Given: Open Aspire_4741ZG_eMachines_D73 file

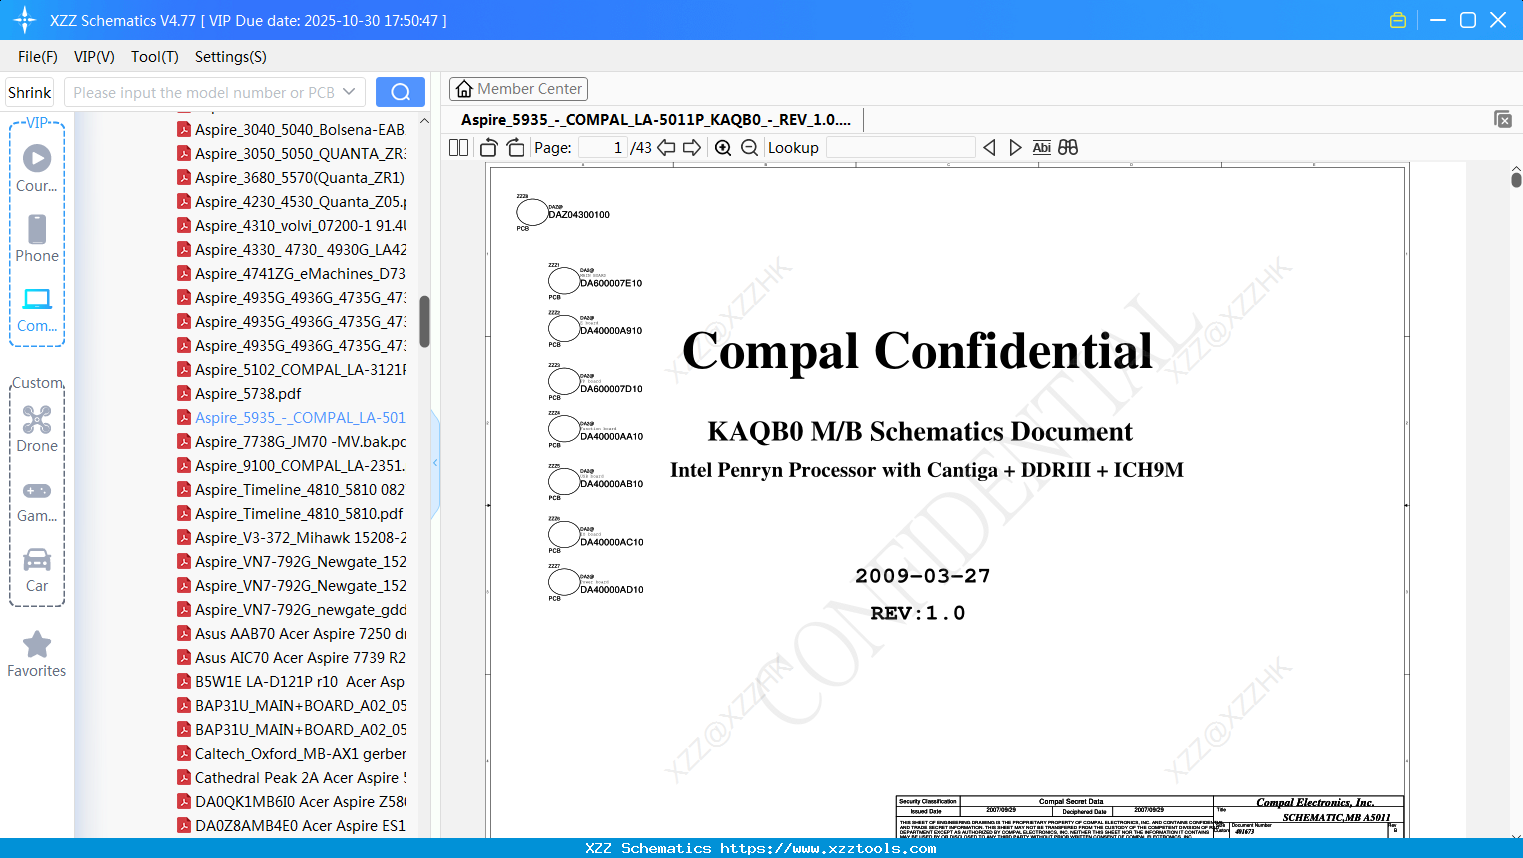Looking at the screenshot, I should [291, 273].
